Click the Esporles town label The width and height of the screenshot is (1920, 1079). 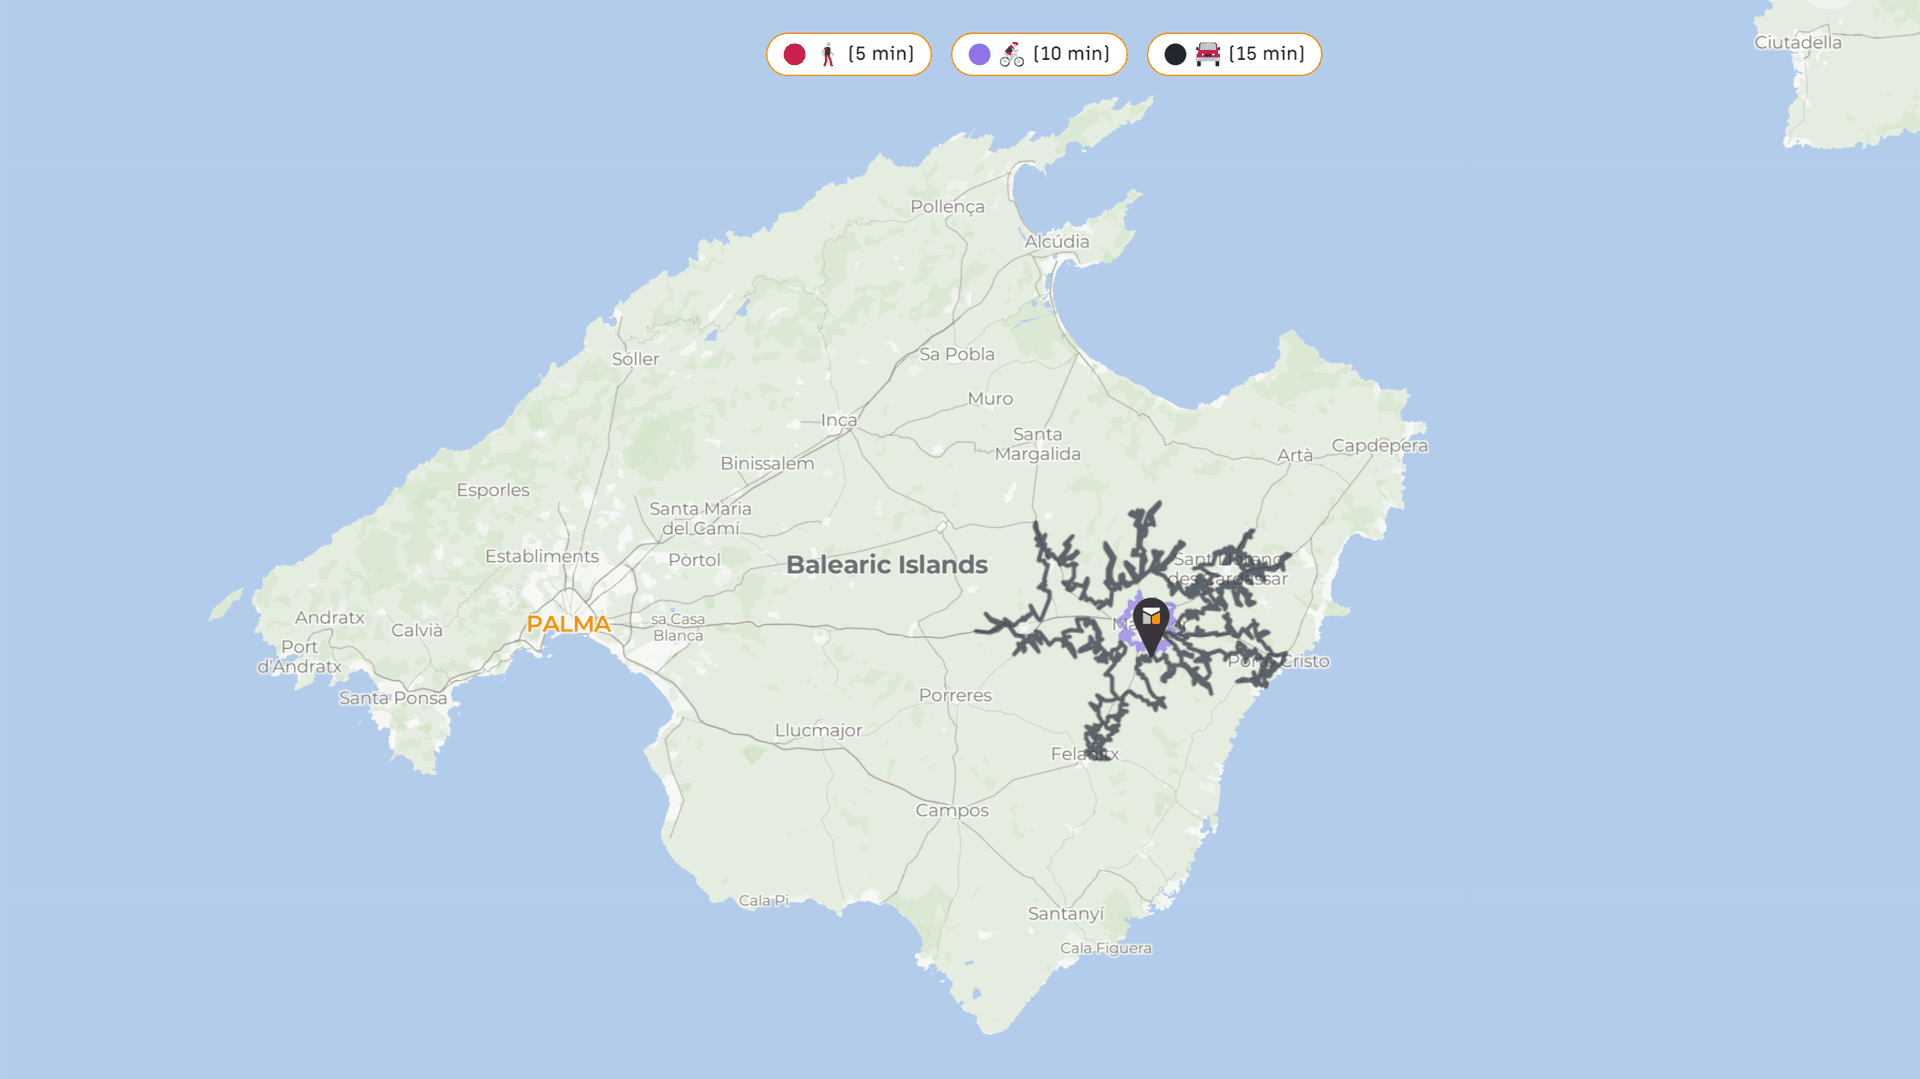[x=493, y=490]
